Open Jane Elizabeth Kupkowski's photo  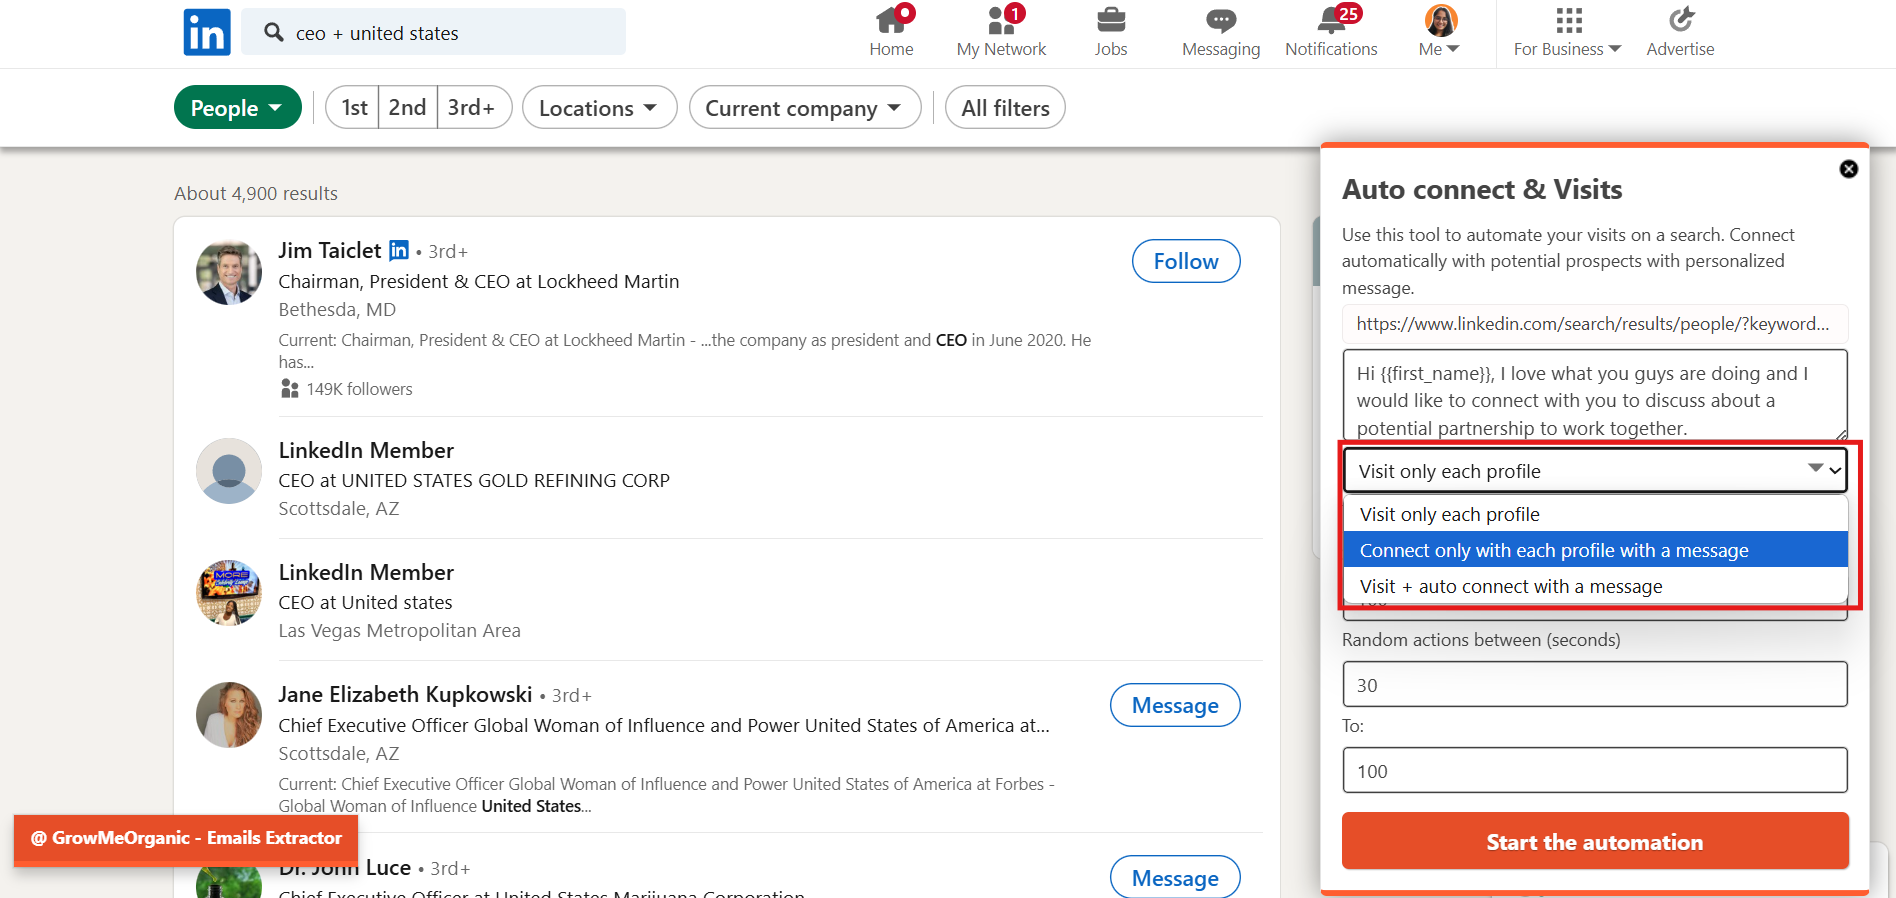pos(229,715)
